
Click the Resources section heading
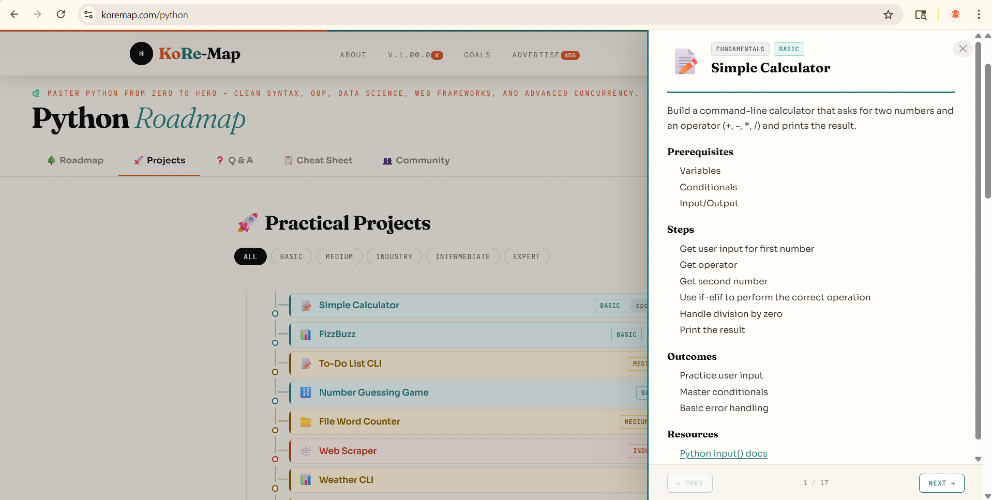click(692, 434)
